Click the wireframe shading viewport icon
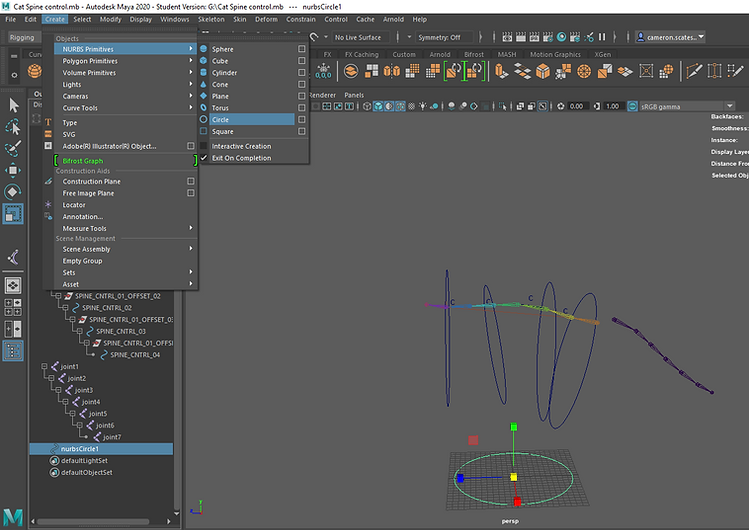749x530 pixels. (x=367, y=106)
